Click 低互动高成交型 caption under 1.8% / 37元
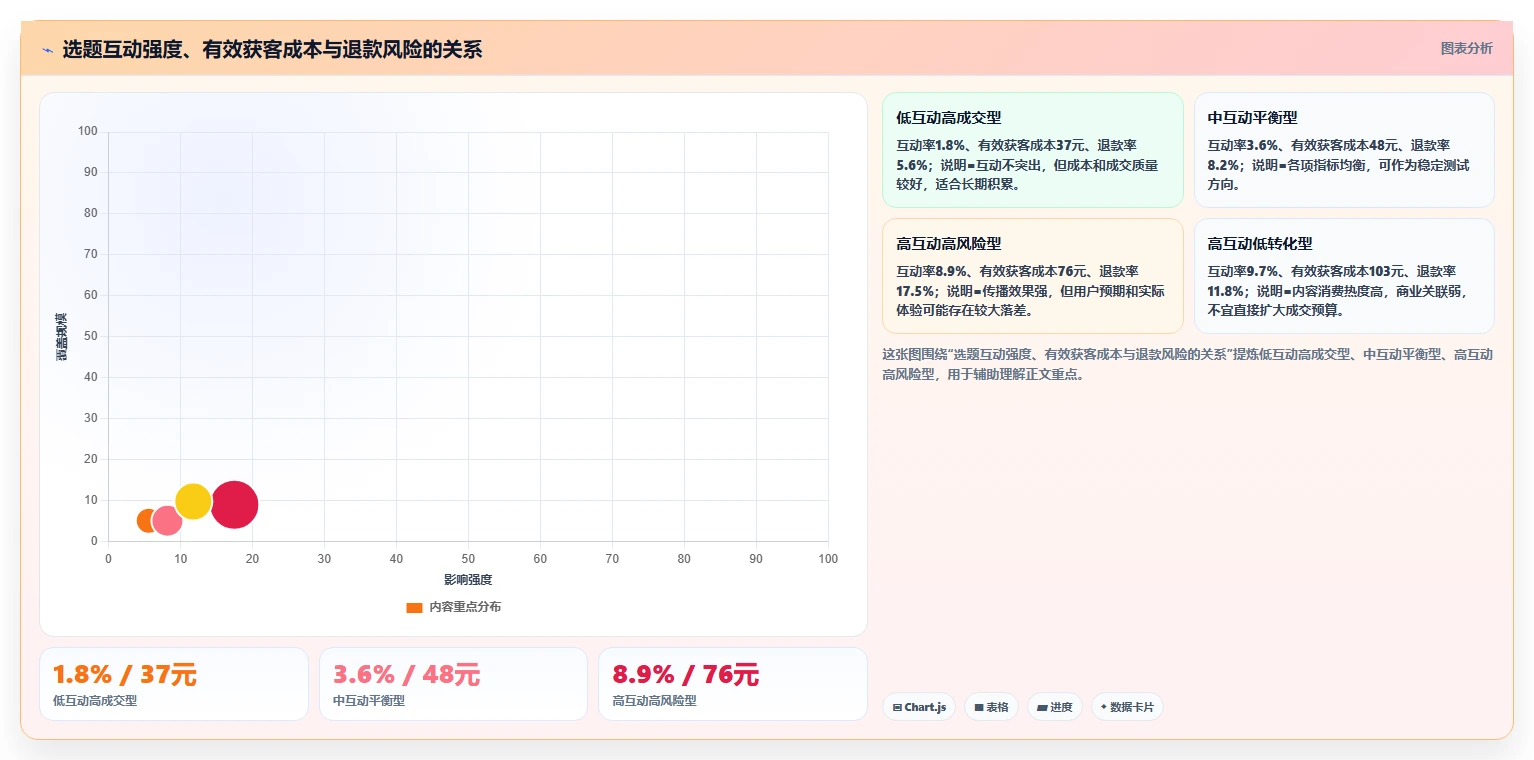 click(x=95, y=701)
